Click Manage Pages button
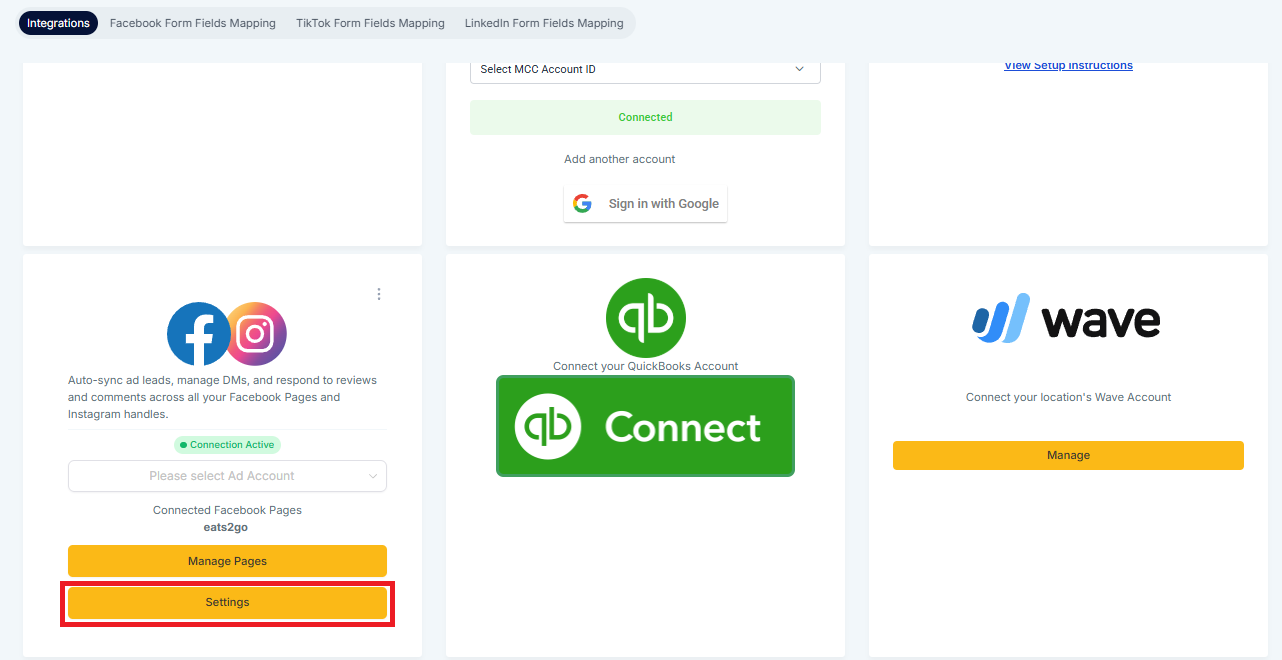1282x660 pixels. (x=227, y=561)
